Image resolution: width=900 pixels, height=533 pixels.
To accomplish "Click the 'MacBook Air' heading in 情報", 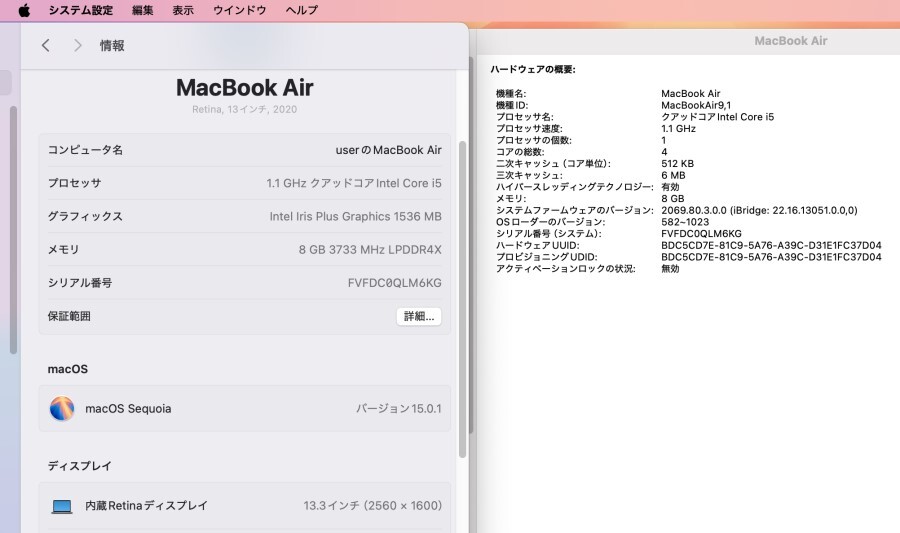I will [245, 88].
